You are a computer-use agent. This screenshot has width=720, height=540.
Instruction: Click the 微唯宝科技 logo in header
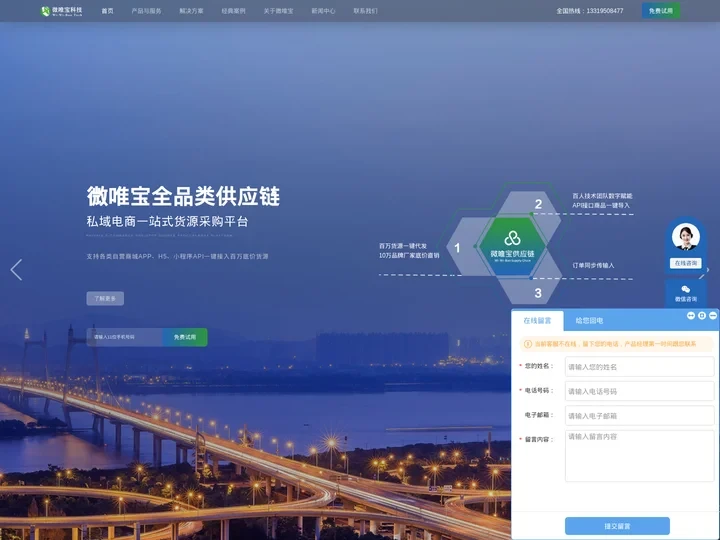tap(62, 11)
